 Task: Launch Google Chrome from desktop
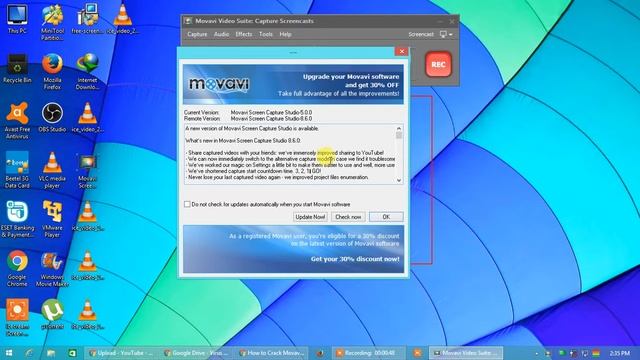point(17,269)
